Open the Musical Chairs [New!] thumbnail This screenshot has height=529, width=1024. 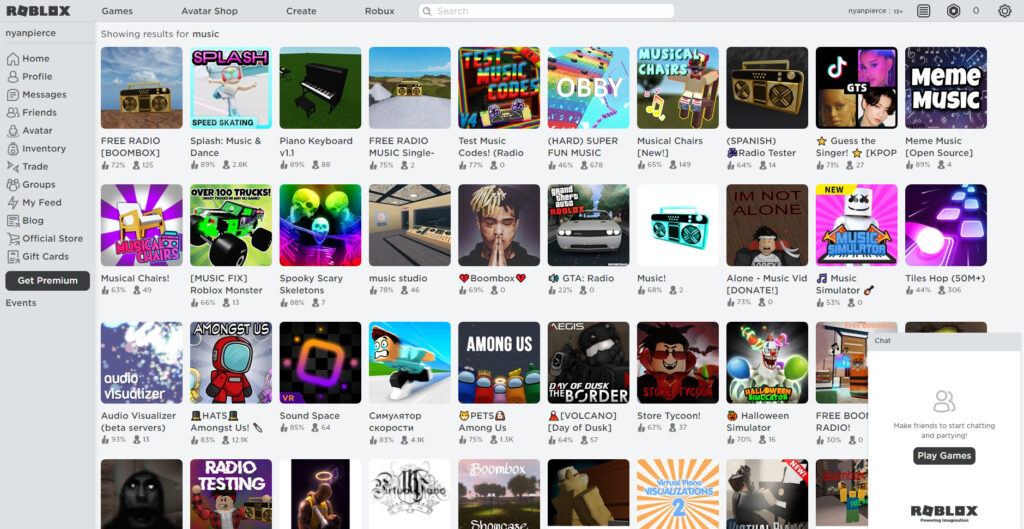pos(678,88)
